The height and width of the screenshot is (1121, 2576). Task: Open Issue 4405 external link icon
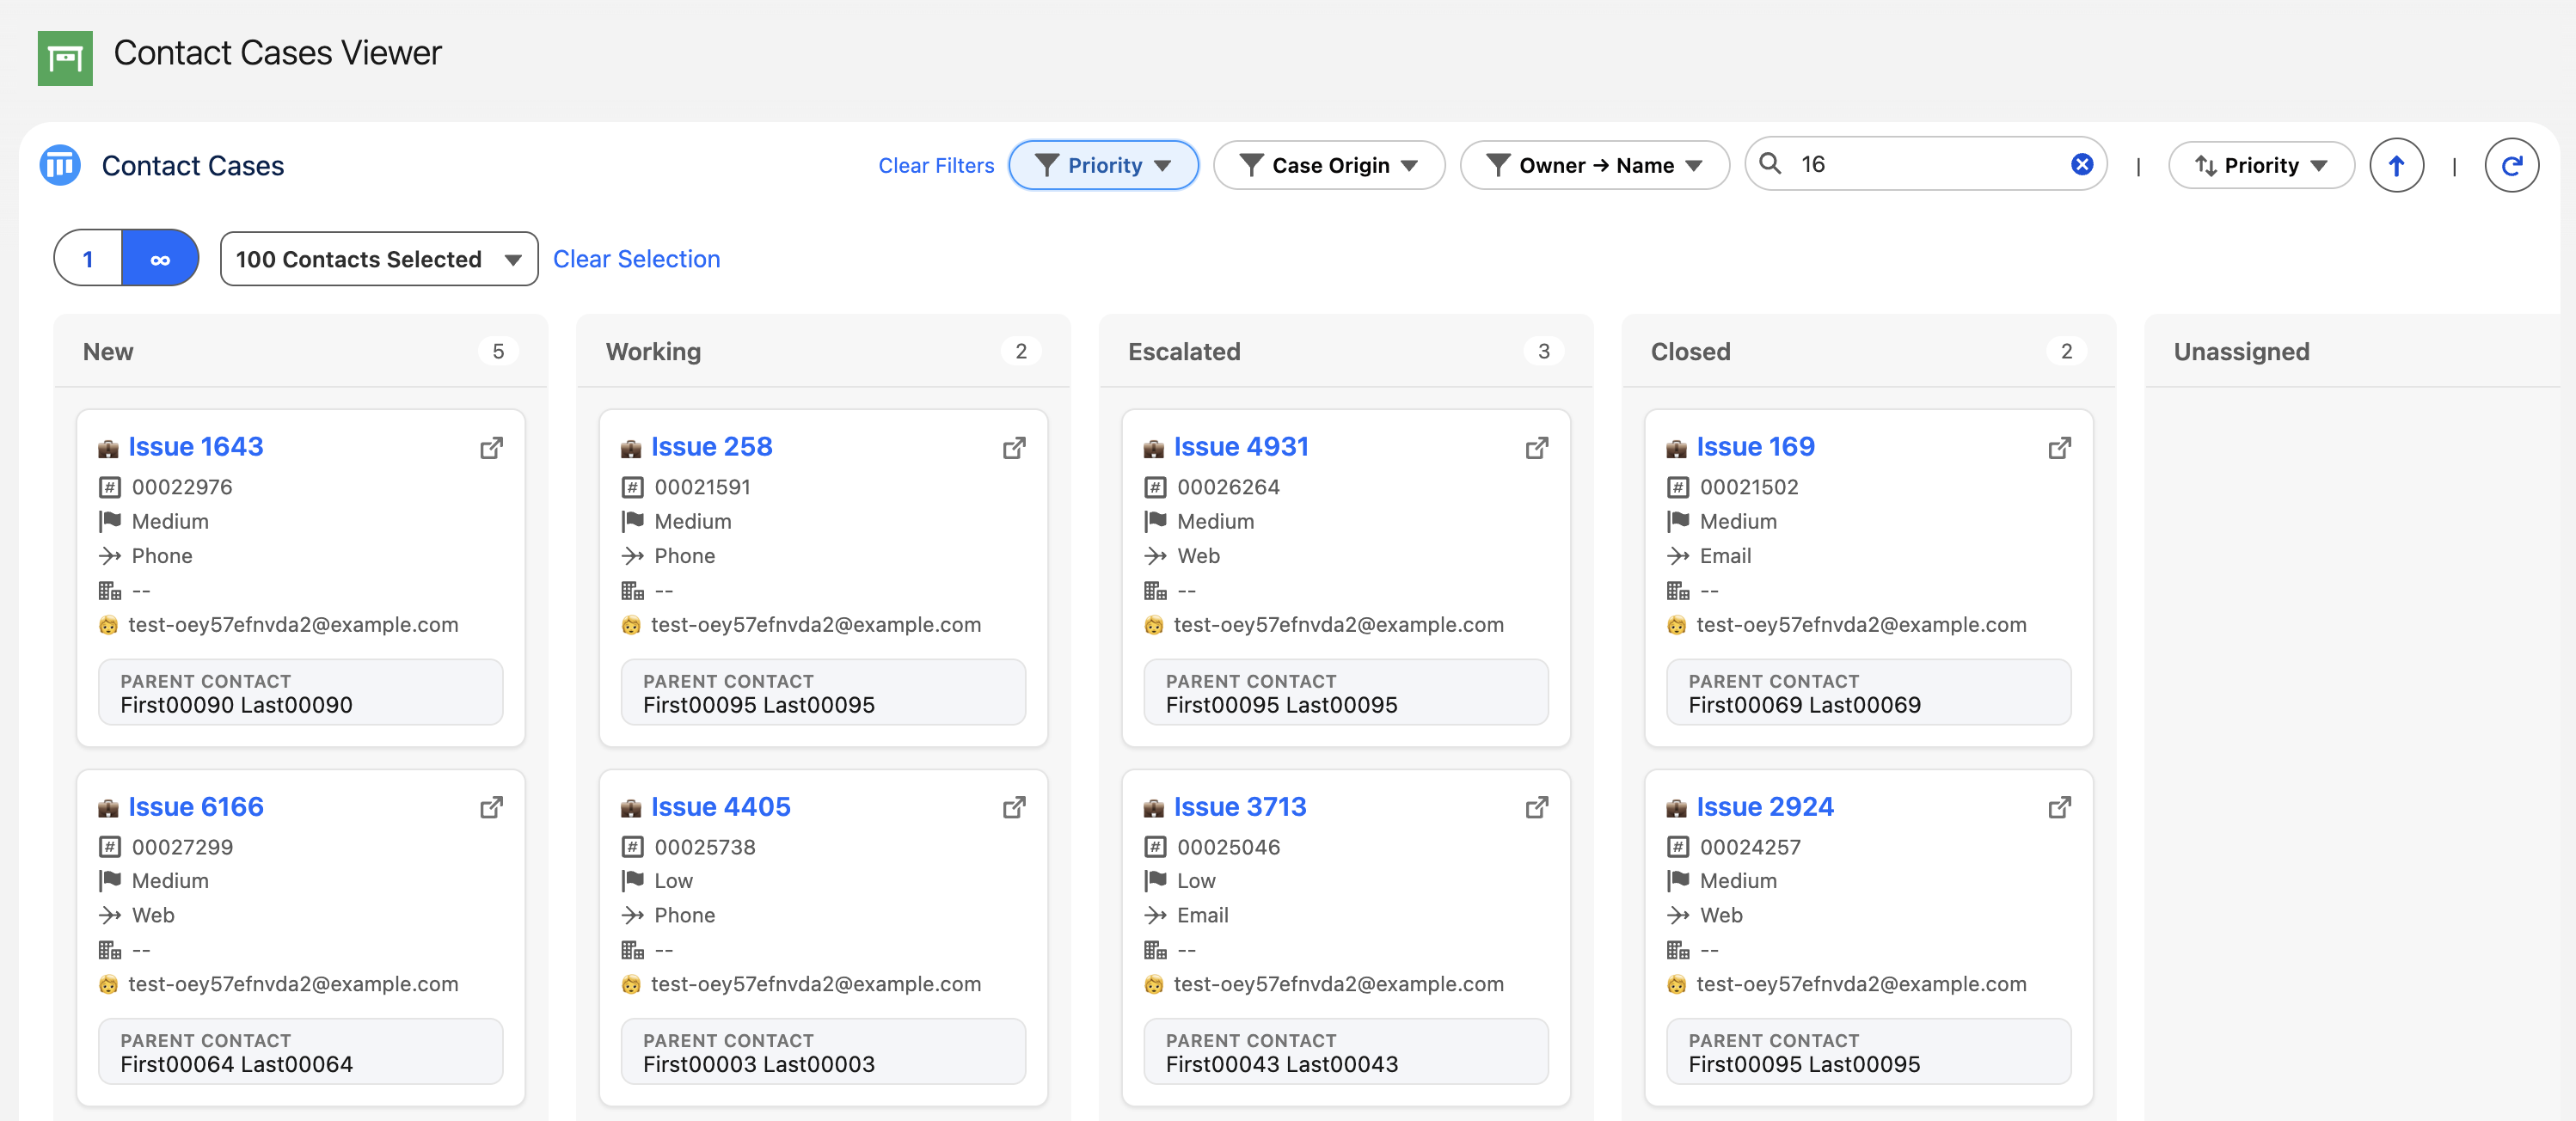coord(1014,807)
